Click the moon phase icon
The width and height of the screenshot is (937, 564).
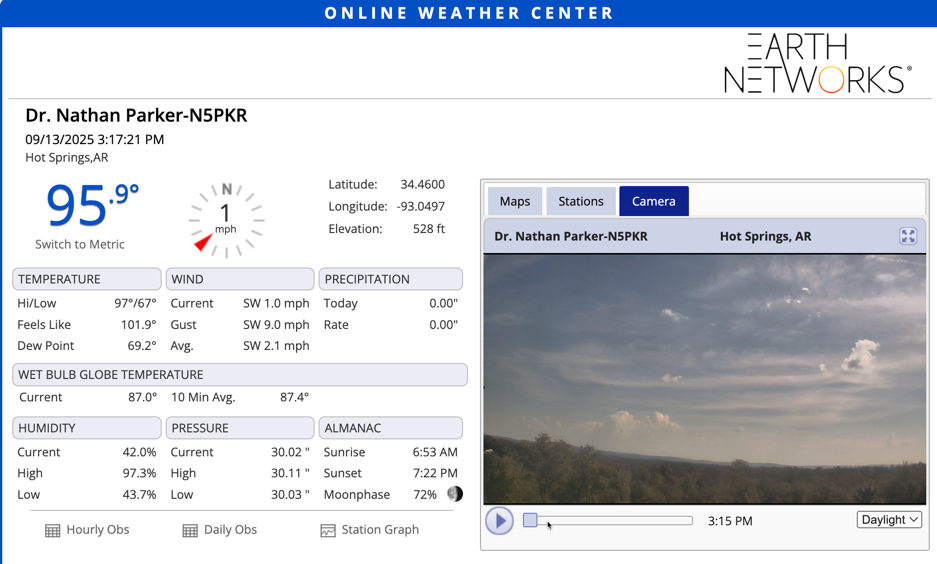(455, 494)
